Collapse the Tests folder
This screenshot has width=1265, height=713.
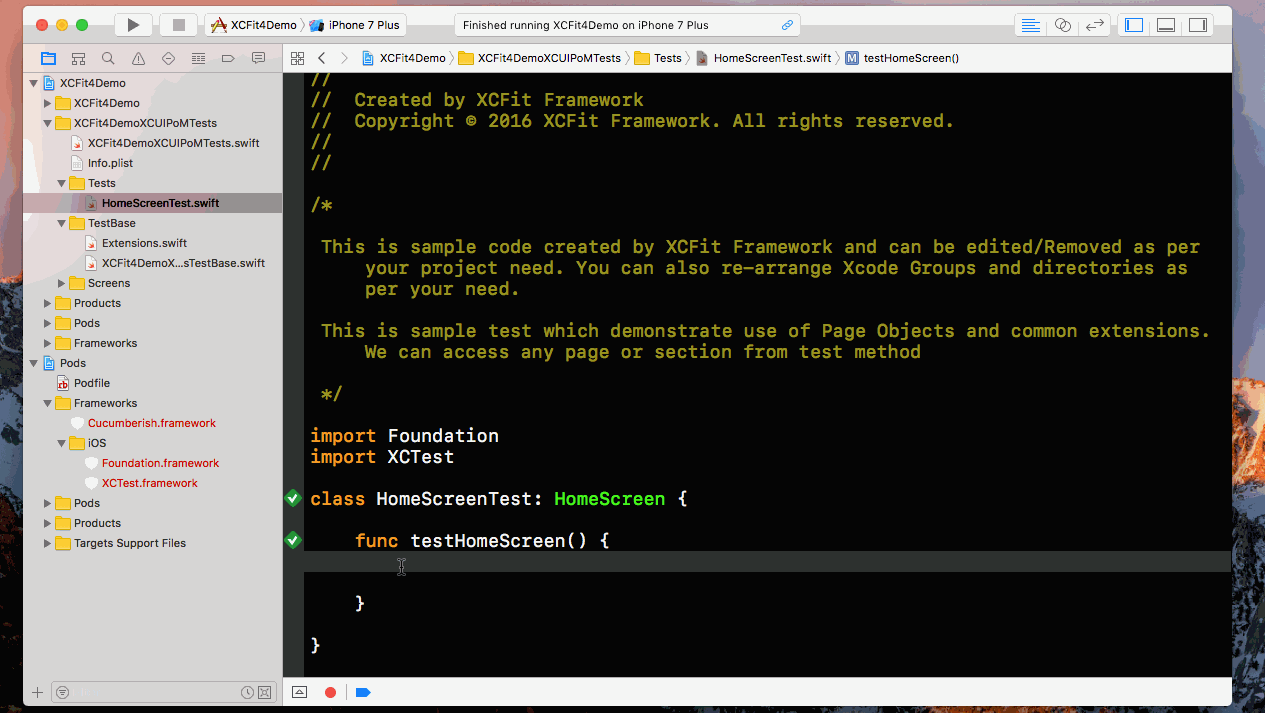click(x=62, y=183)
